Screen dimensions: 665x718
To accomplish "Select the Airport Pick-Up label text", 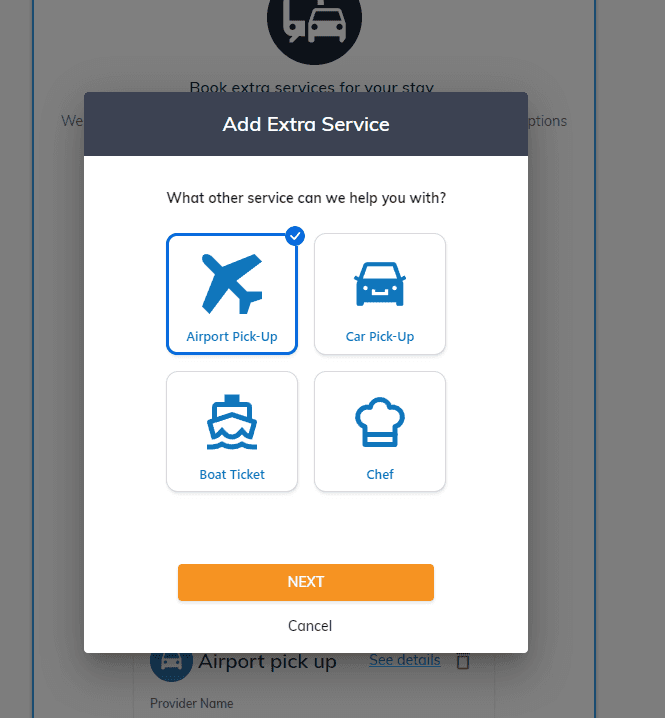I will click(232, 337).
